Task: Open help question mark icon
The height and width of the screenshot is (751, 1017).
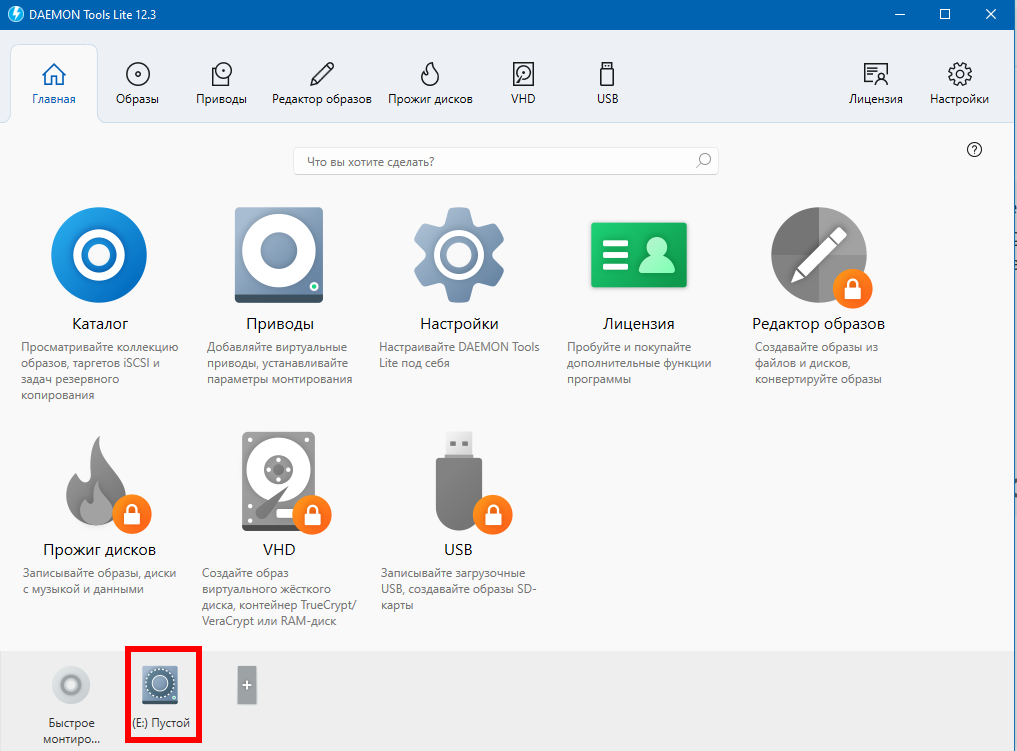Action: pyautogui.click(x=974, y=150)
